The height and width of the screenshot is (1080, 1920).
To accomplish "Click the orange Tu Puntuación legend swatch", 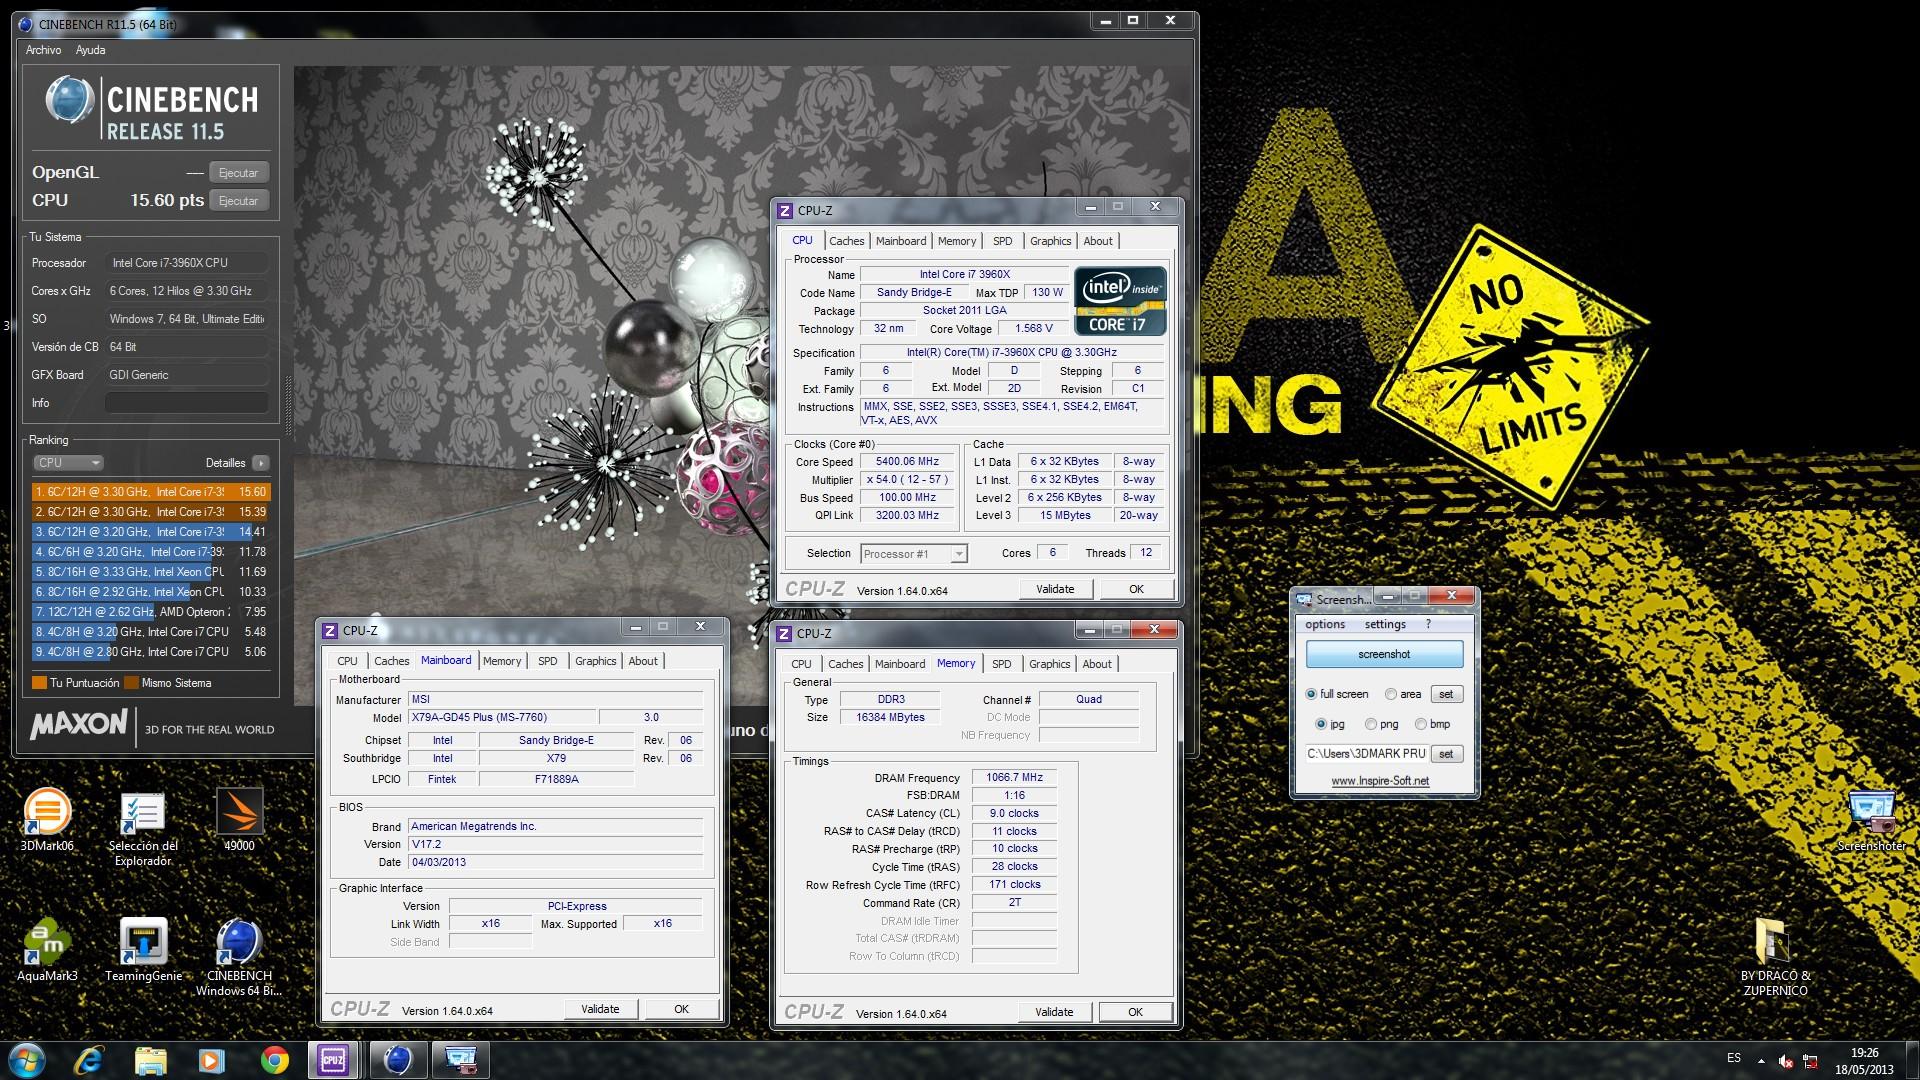I will coord(39,683).
